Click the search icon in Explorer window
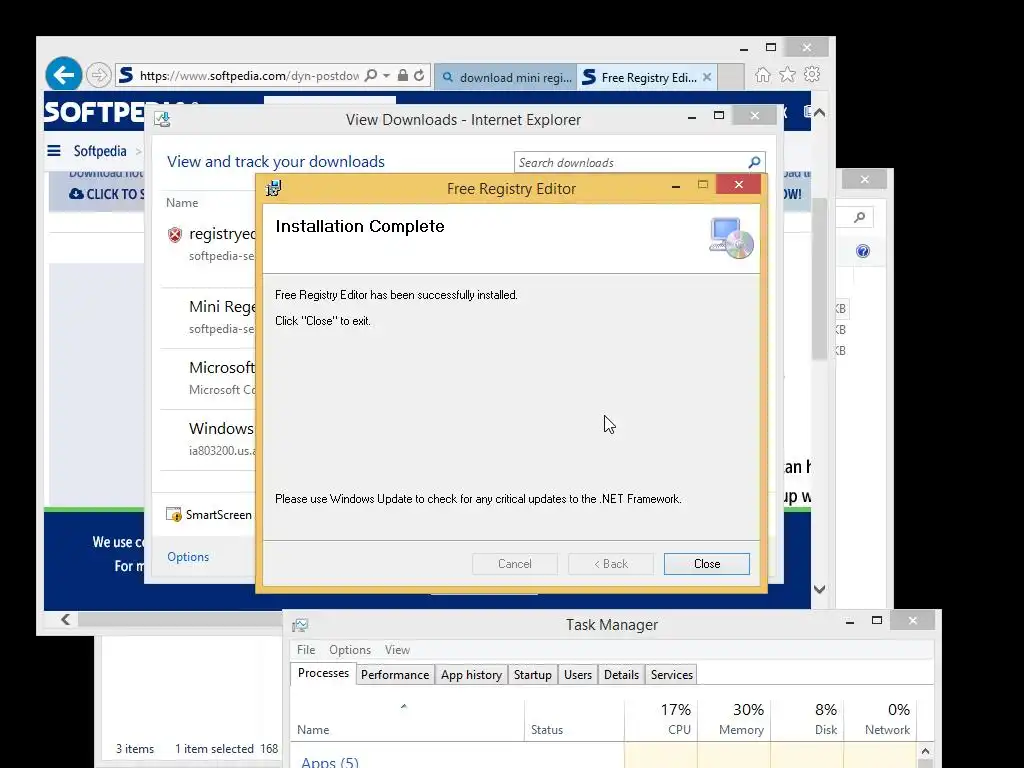This screenshot has height=768, width=1024. click(859, 217)
